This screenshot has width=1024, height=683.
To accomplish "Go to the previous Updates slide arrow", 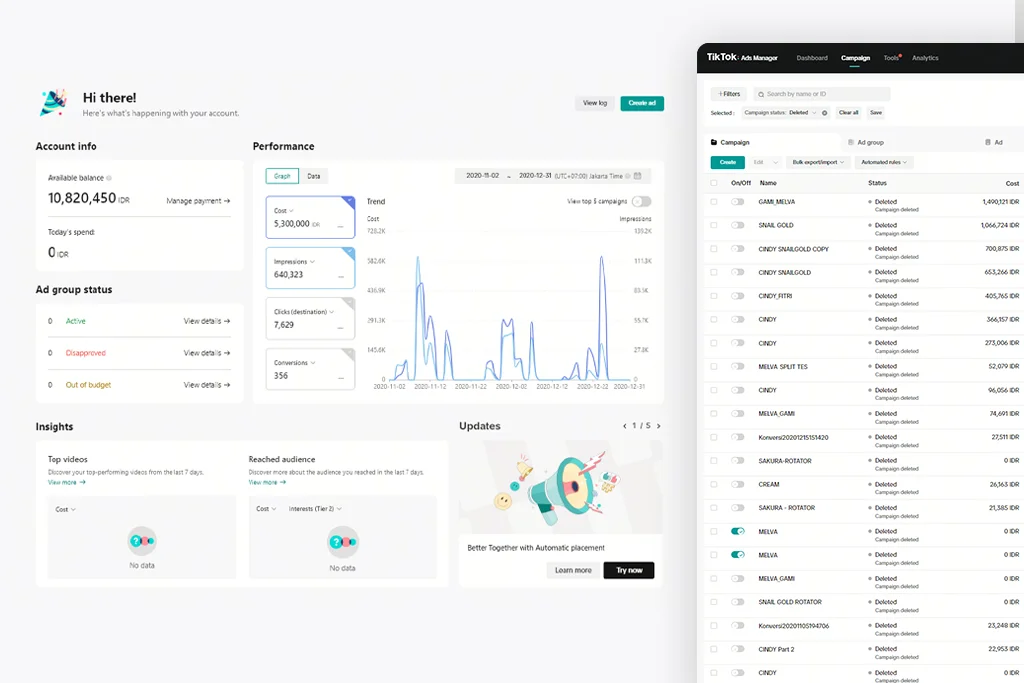I will tap(625, 426).
